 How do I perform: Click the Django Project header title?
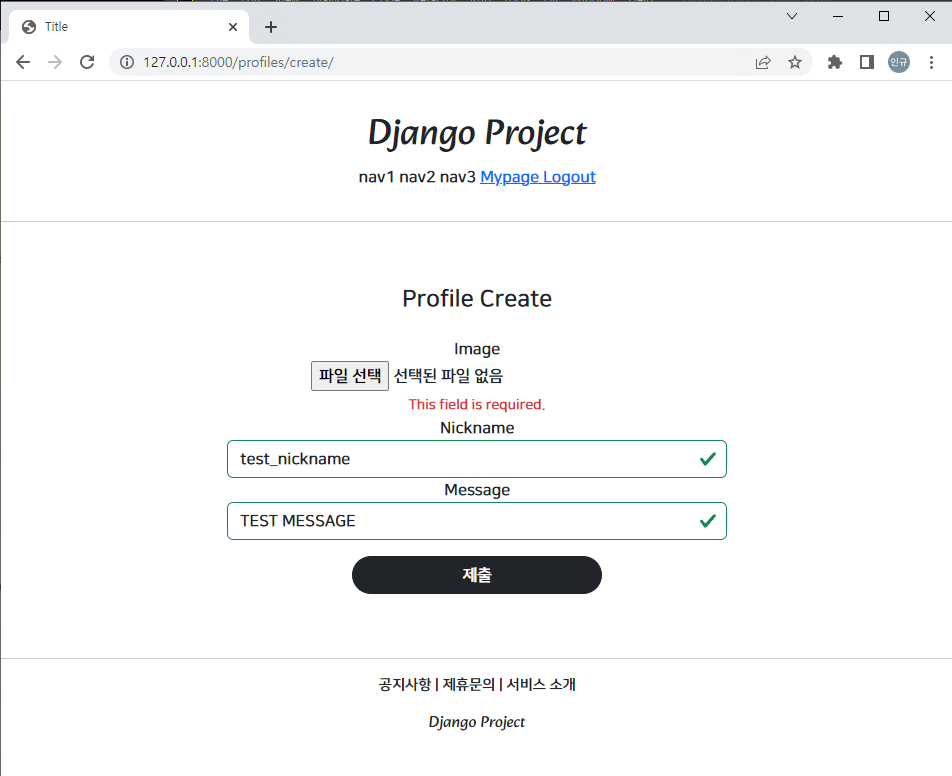click(477, 133)
